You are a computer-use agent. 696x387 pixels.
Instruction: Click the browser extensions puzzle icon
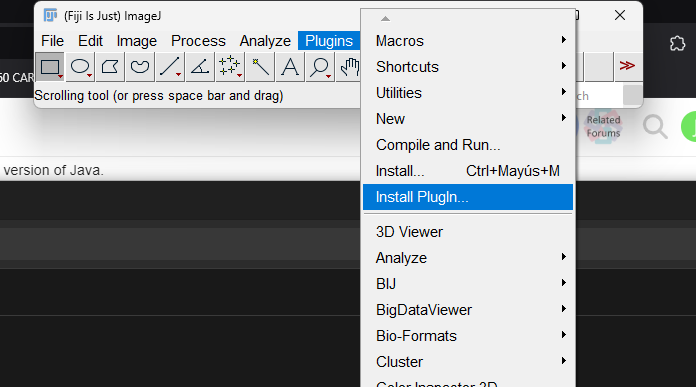(x=677, y=43)
